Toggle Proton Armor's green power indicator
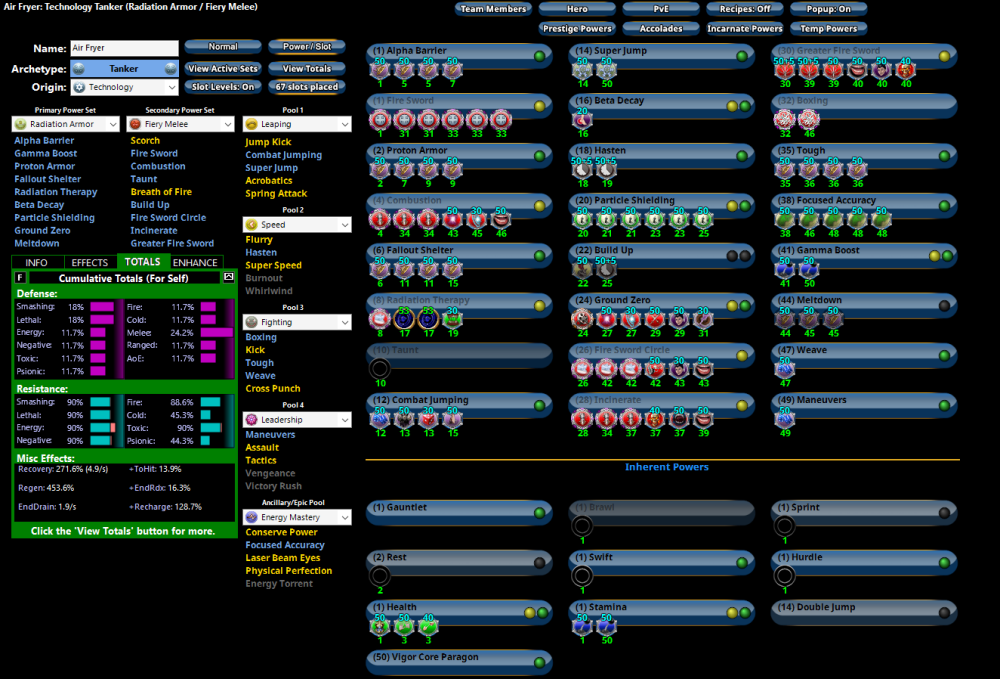The height and width of the screenshot is (679, 1000). [539, 156]
